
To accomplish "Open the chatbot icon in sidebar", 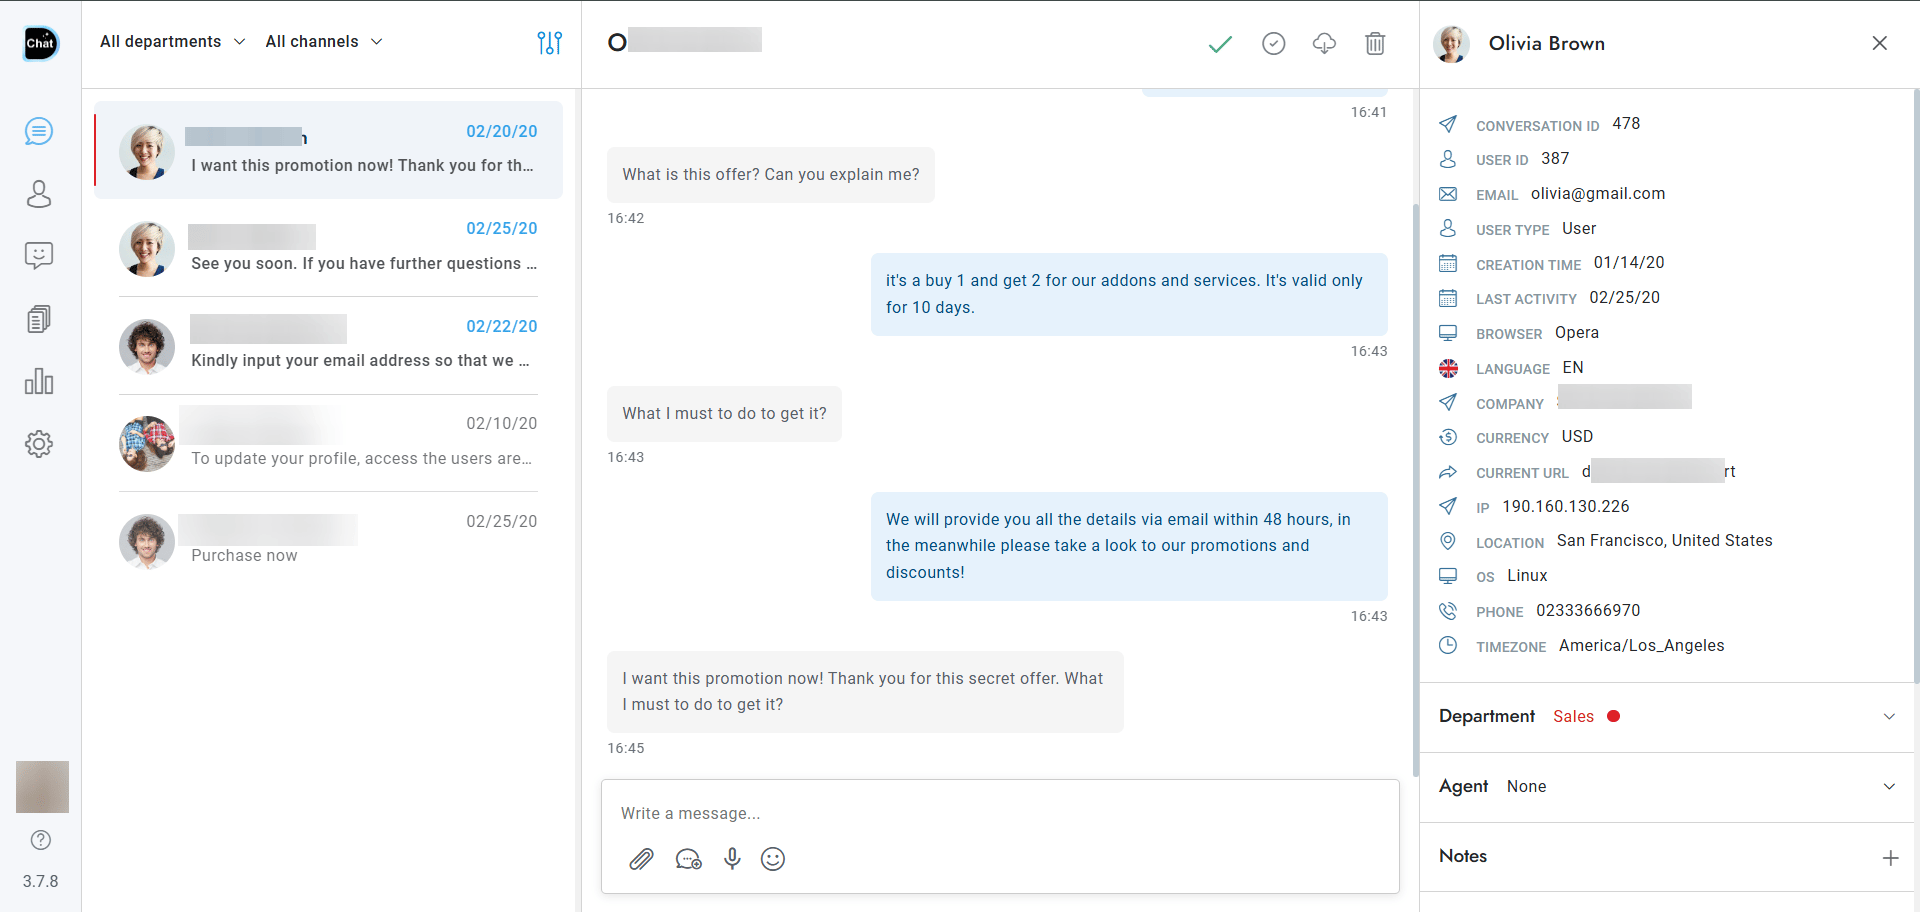I will [x=39, y=256].
